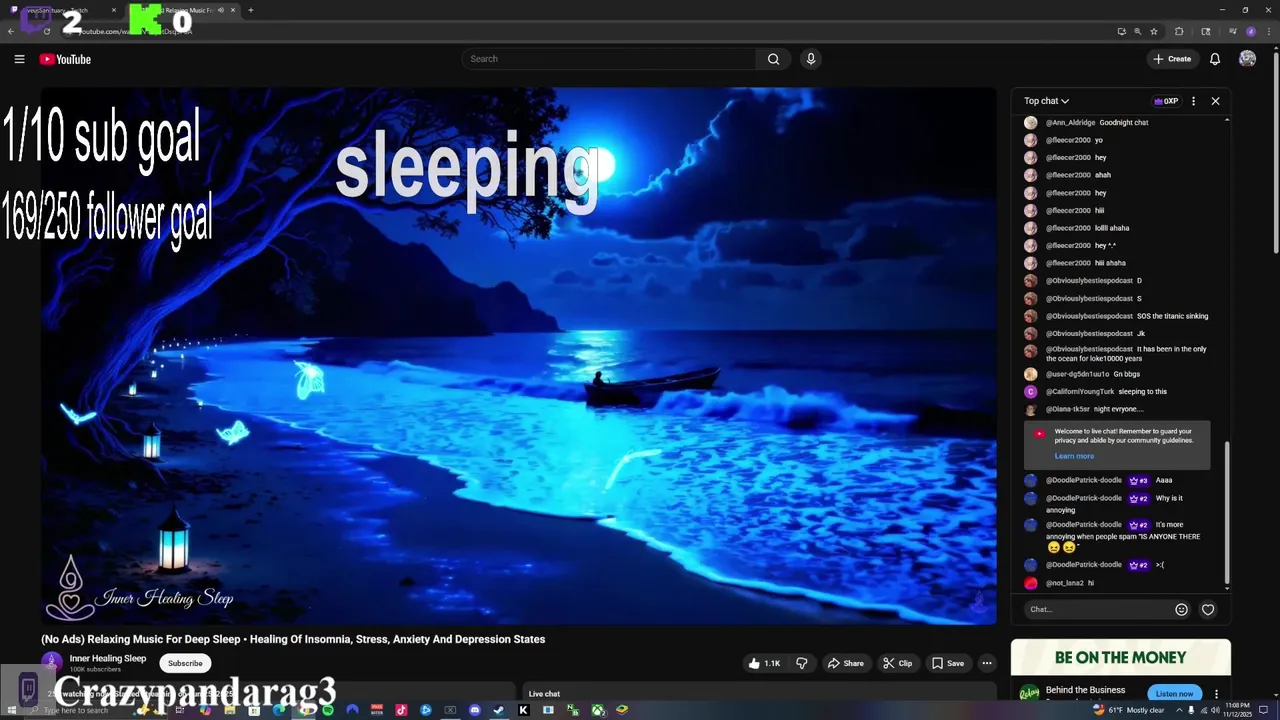
Task: Open Inner Healing Sleep channel name
Action: click(x=108, y=658)
